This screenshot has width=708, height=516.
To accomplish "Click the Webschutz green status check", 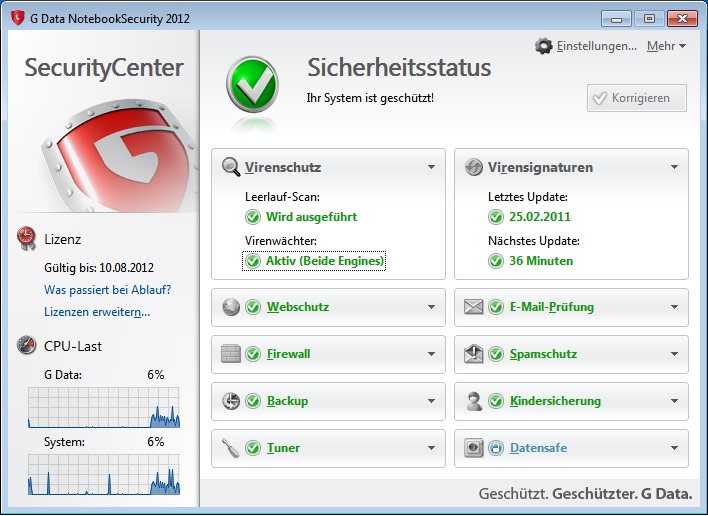I will pos(253,307).
